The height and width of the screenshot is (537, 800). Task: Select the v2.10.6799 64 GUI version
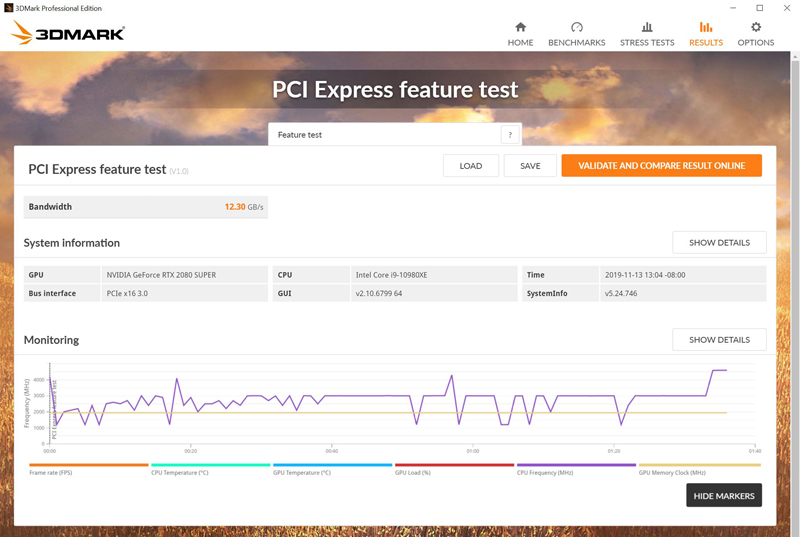coord(379,294)
